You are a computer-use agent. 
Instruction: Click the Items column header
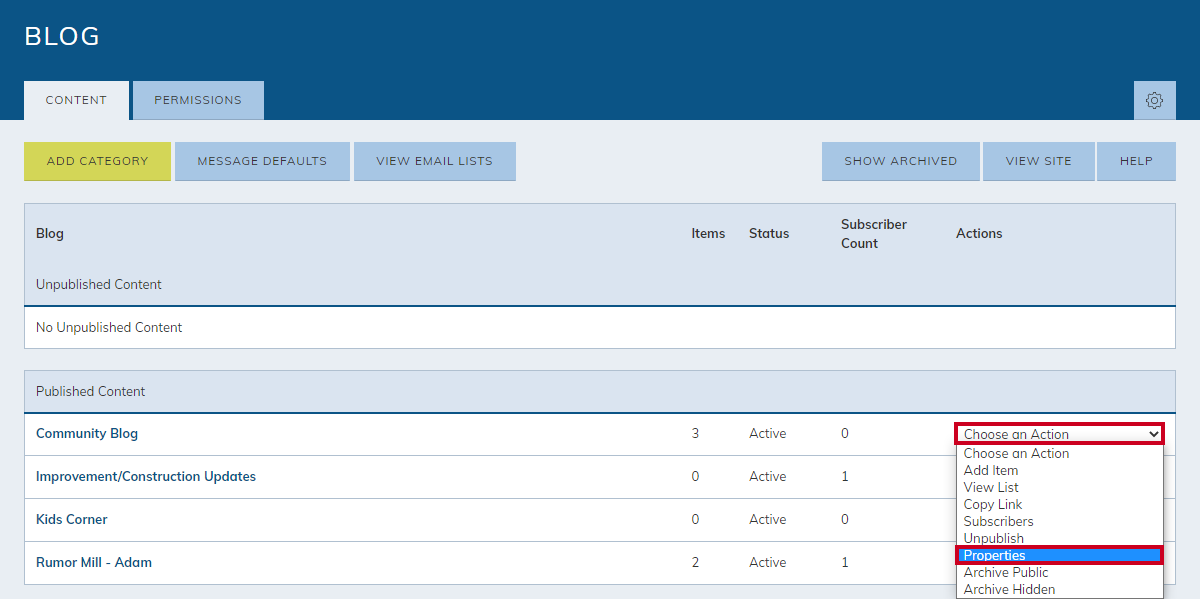pos(708,234)
